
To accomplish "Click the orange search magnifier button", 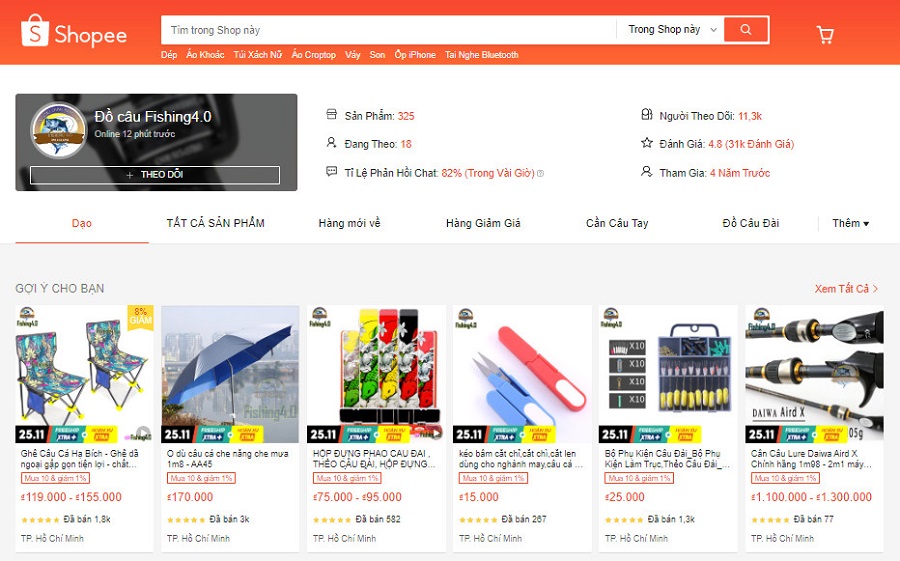I will [x=746, y=29].
